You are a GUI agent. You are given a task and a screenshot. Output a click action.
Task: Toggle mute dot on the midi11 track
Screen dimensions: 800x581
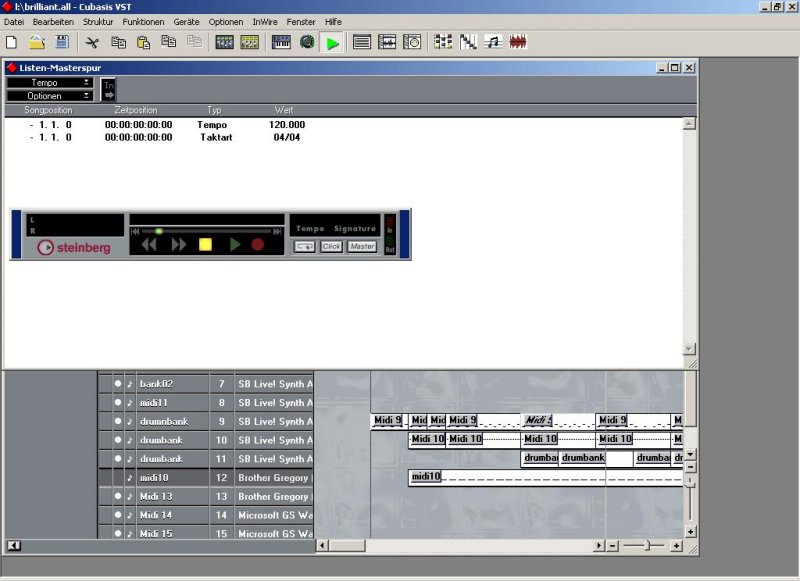118,402
